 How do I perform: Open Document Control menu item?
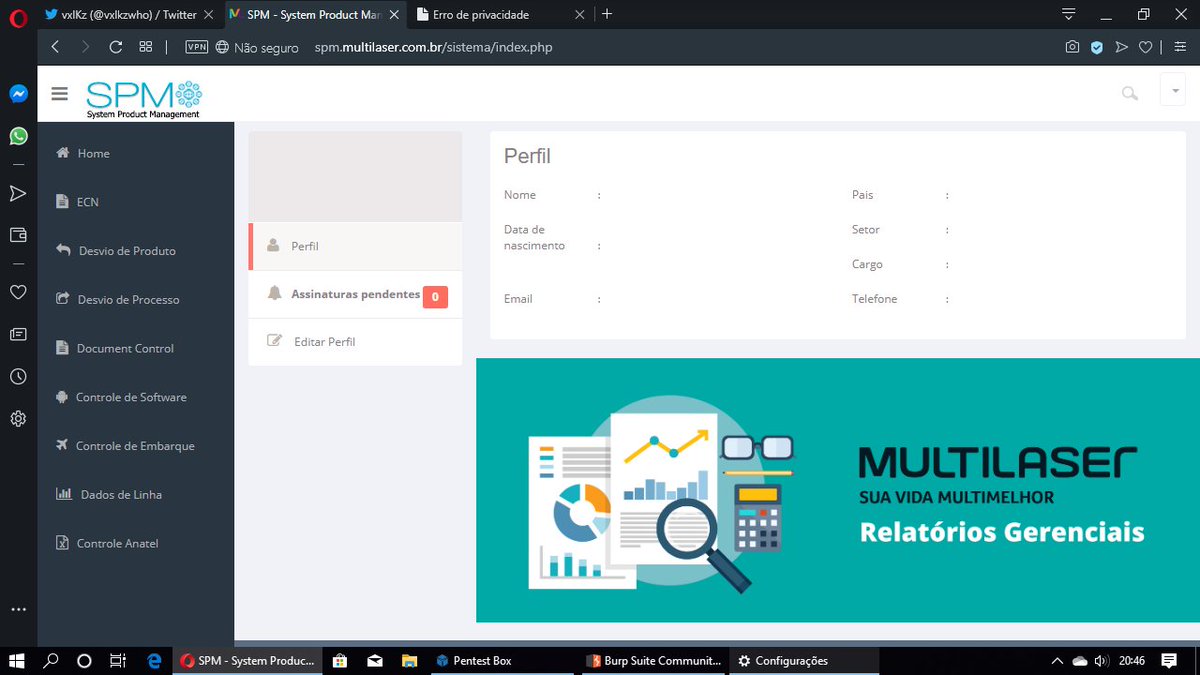click(136, 349)
